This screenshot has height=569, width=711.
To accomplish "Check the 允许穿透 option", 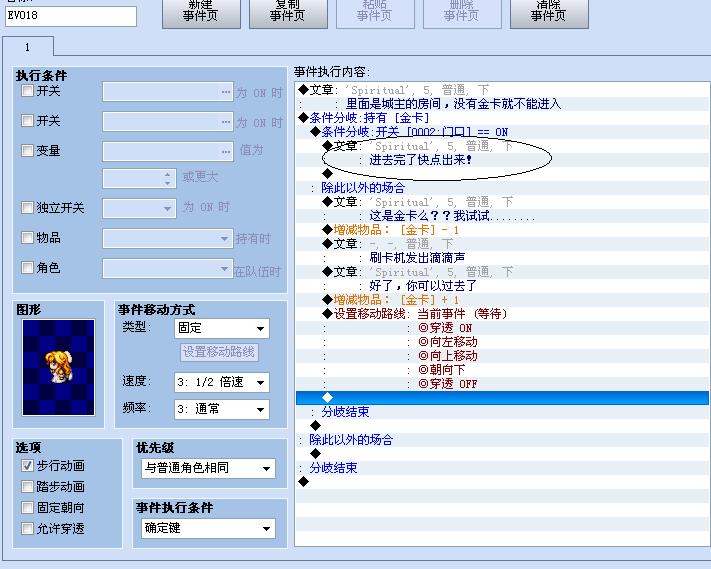I will coord(28,528).
